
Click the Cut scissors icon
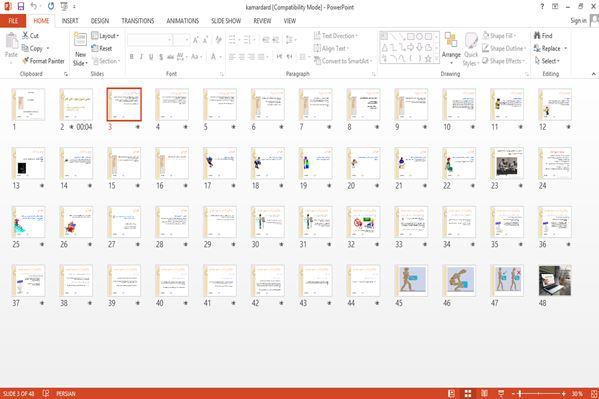click(25, 35)
